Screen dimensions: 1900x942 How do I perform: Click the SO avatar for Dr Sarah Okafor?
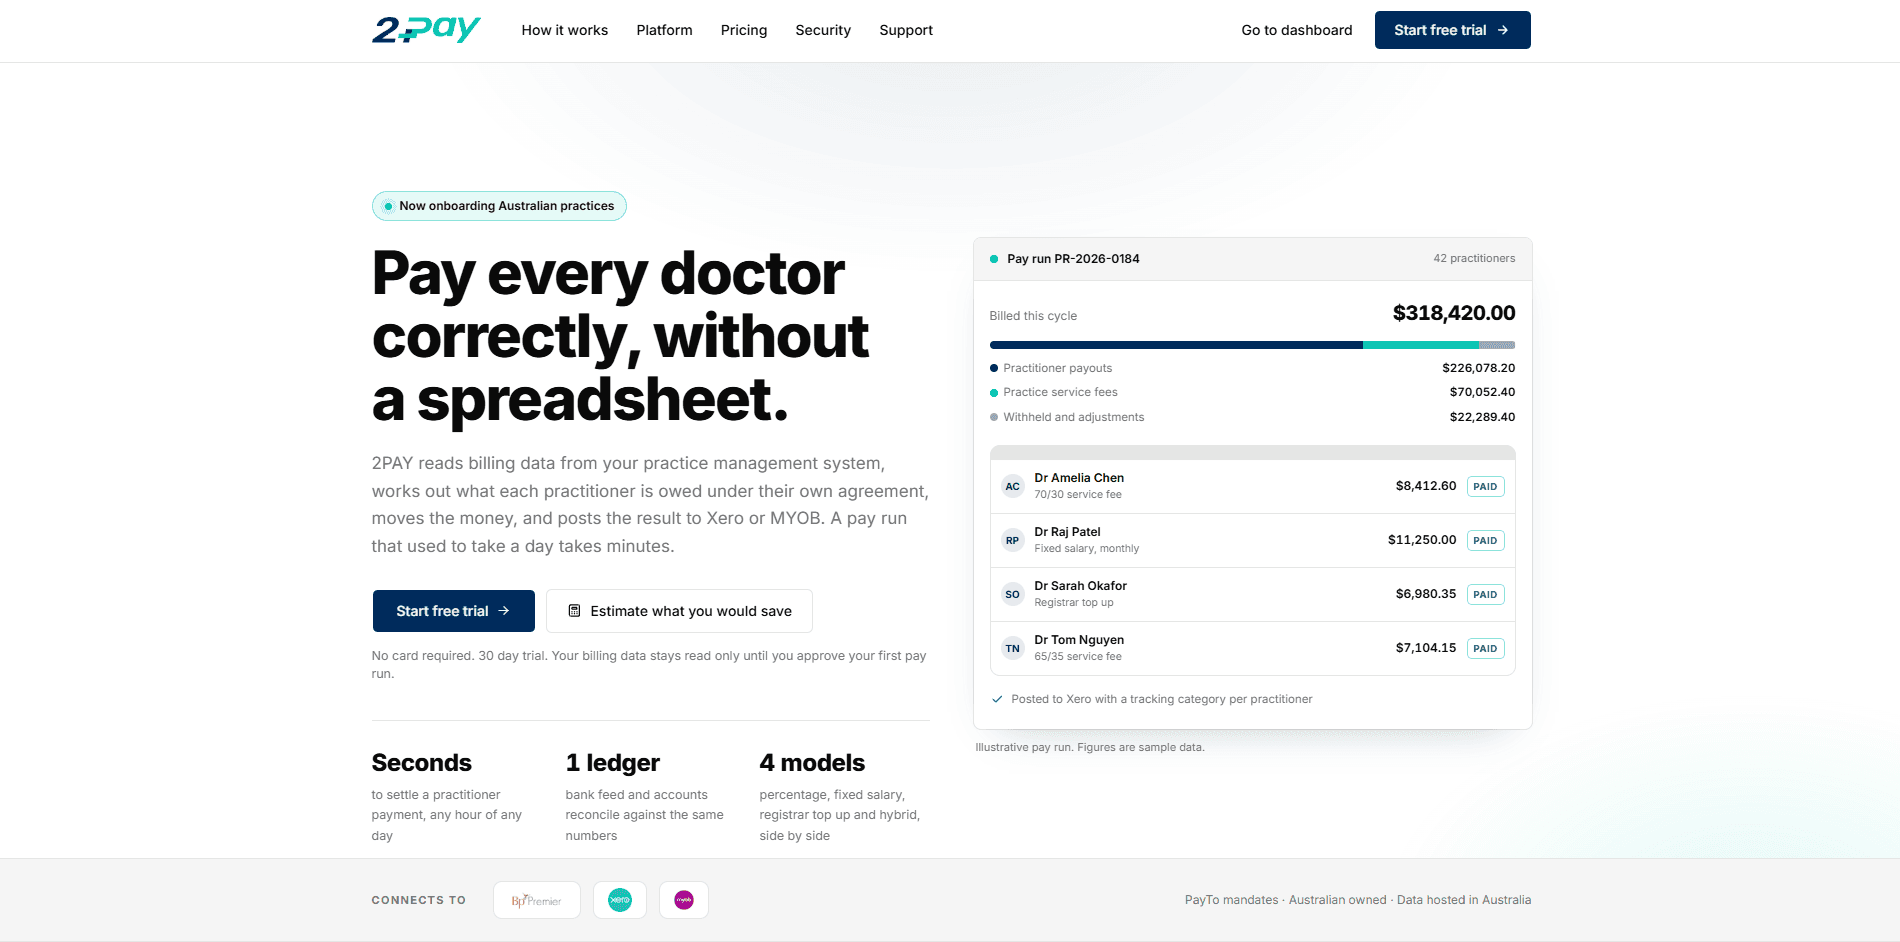(x=1013, y=595)
